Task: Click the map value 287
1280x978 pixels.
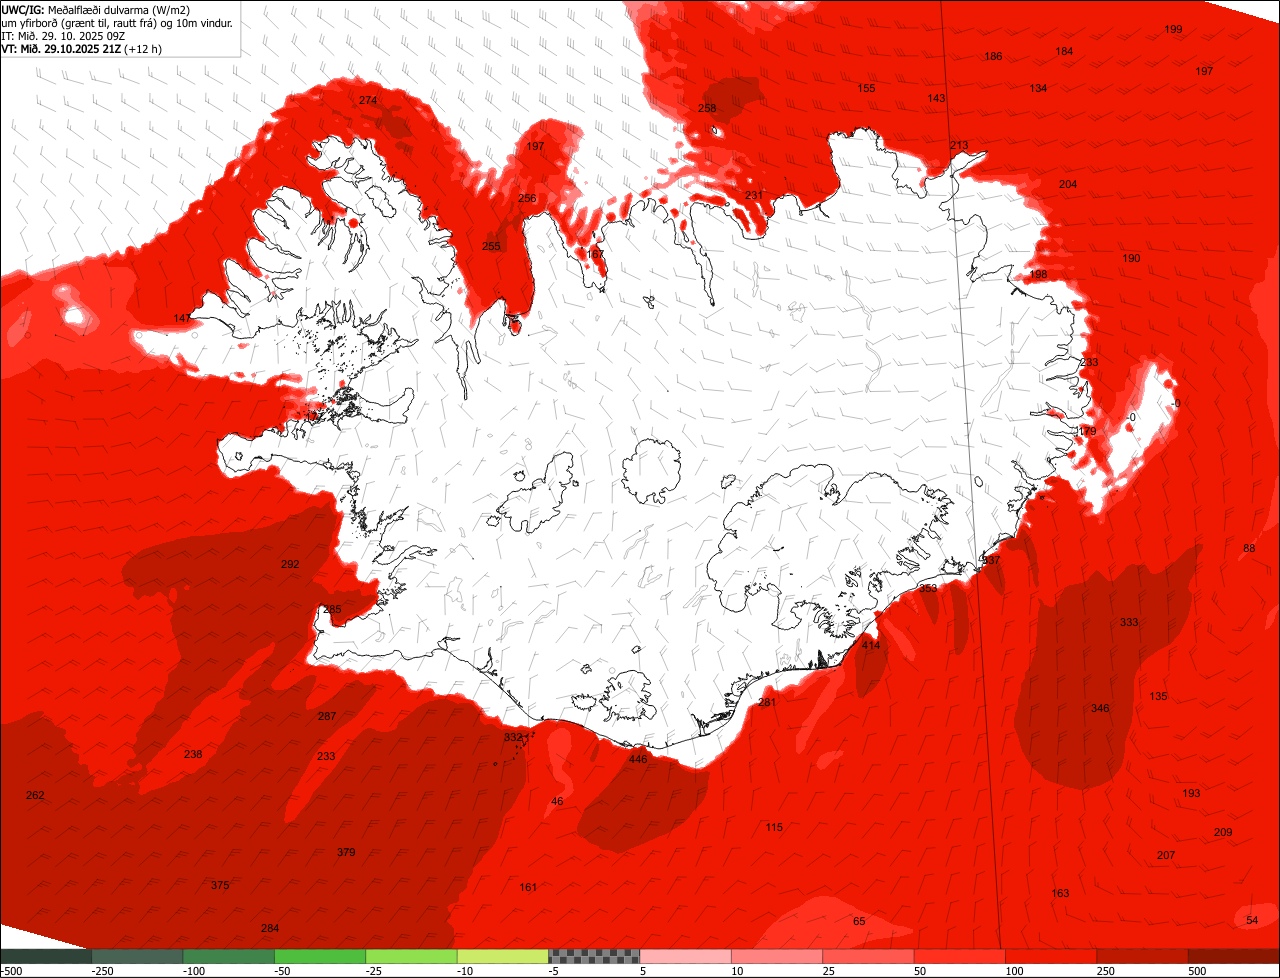Action: click(x=327, y=716)
